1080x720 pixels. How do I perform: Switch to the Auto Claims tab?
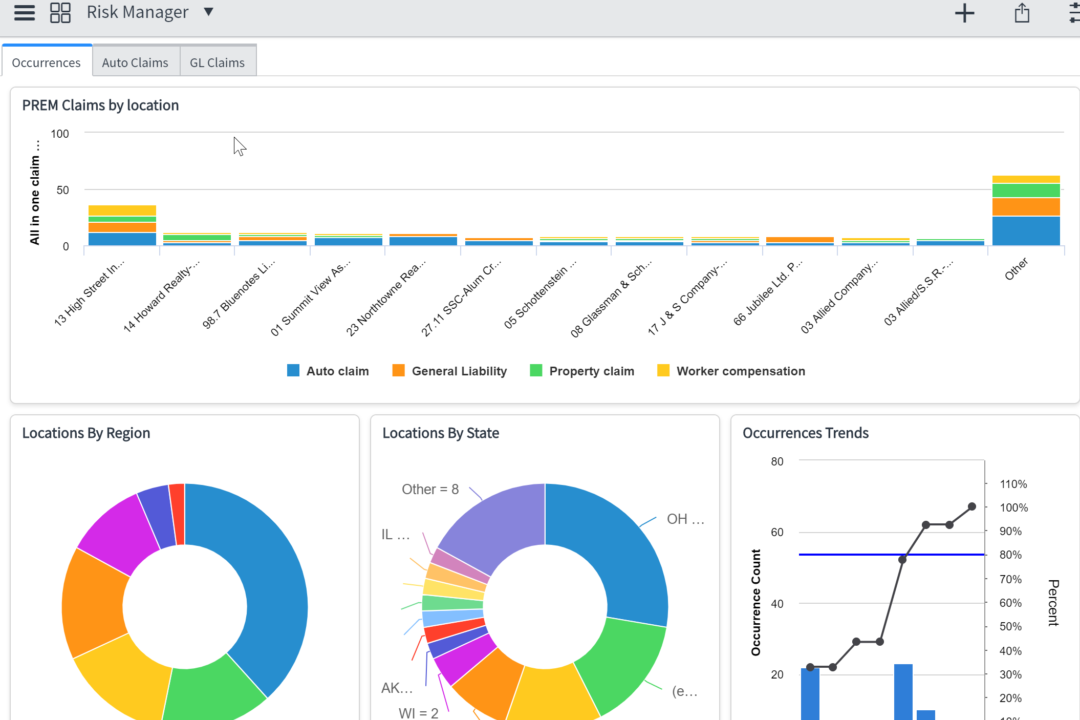(x=135, y=61)
